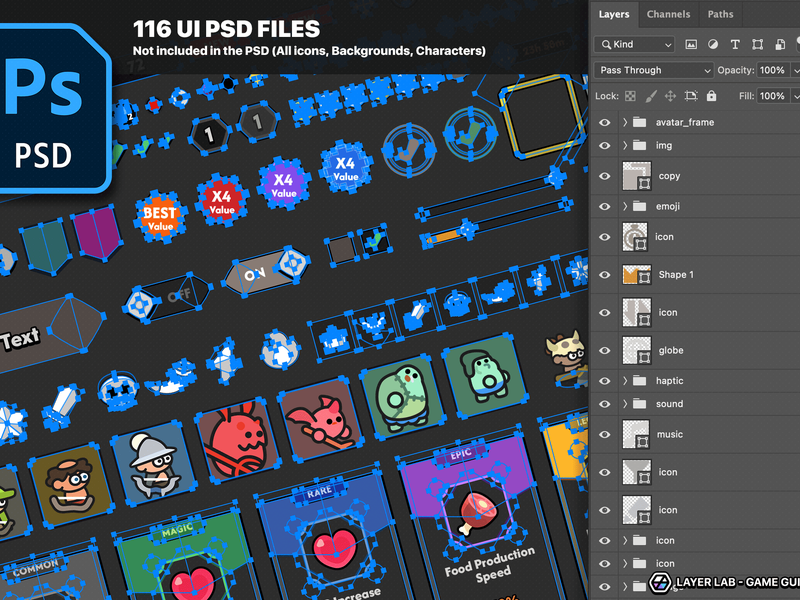Select the layer name "music"
This screenshot has height=600, width=800.
pos(670,434)
